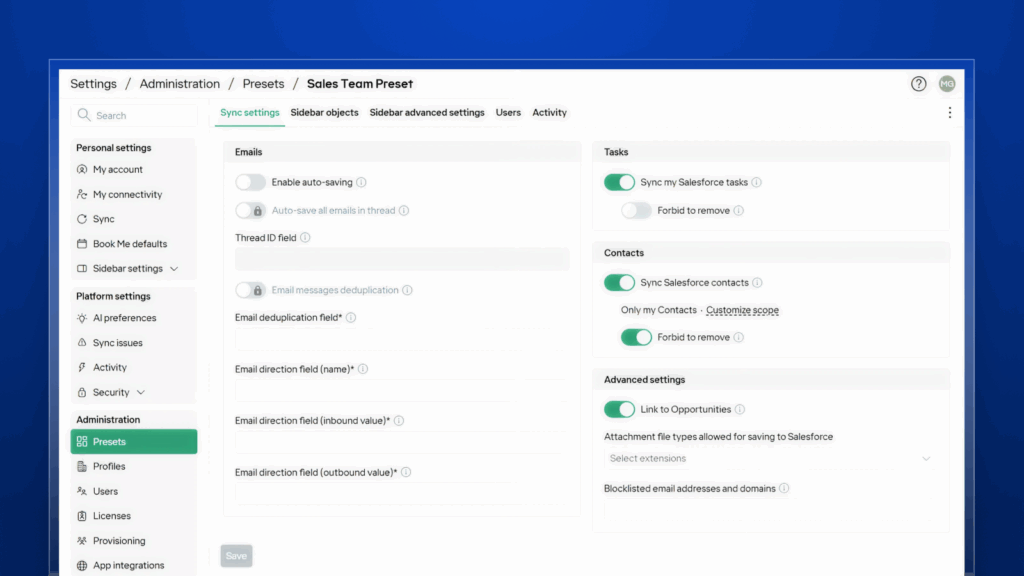
Task: Open the three-dot more options menu
Action: [x=949, y=113]
